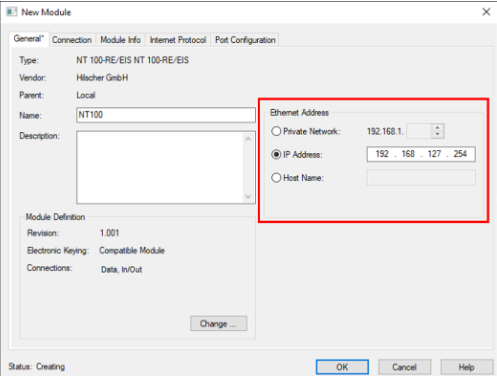Viewport: 497px width, 376px height.
Task: Open Help for the module dialog
Action: pos(467,367)
